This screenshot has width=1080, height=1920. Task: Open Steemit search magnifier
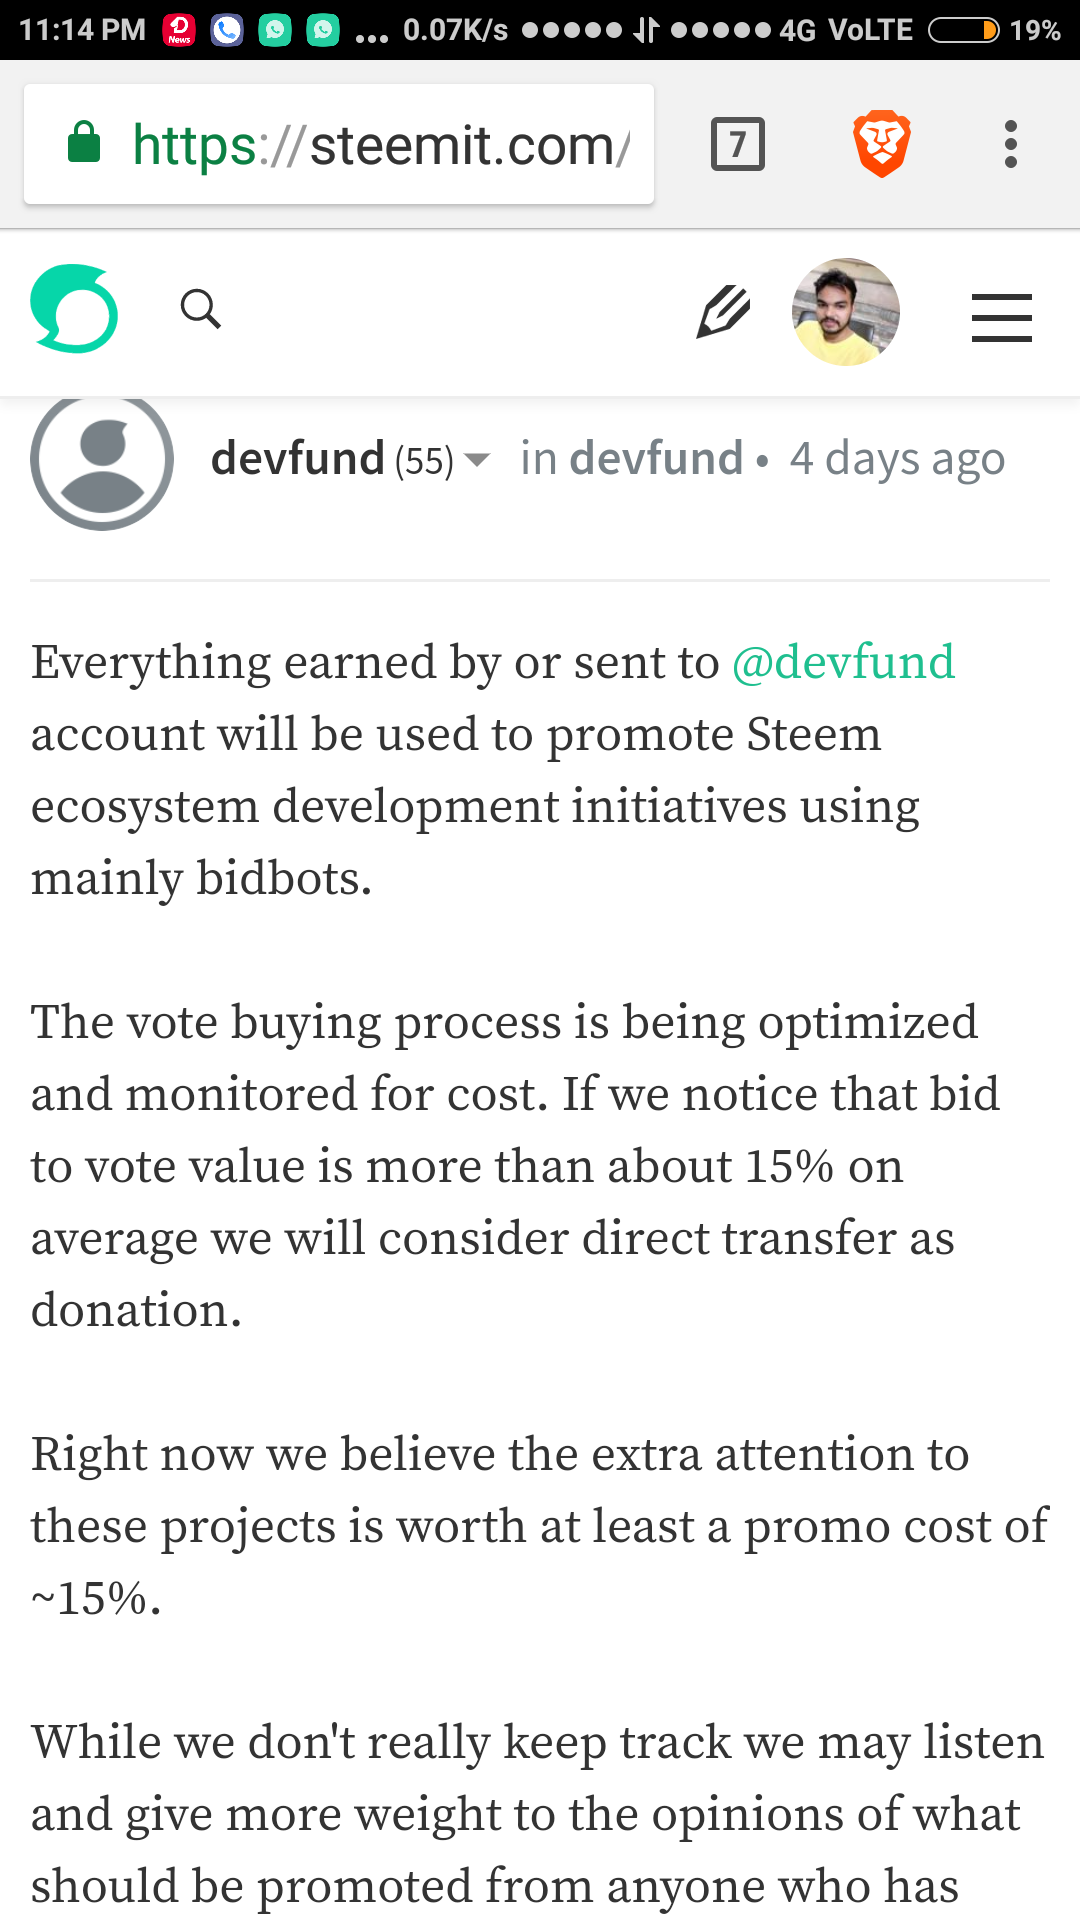click(x=200, y=309)
